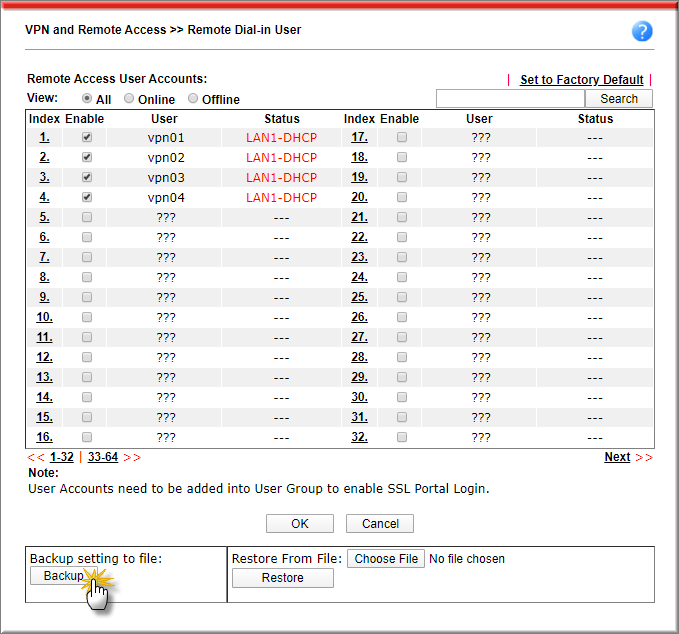Image resolution: width=679 pixels, height=634 pixels.
Task: Open index 16. user profile link
Action: pos(45,437)
